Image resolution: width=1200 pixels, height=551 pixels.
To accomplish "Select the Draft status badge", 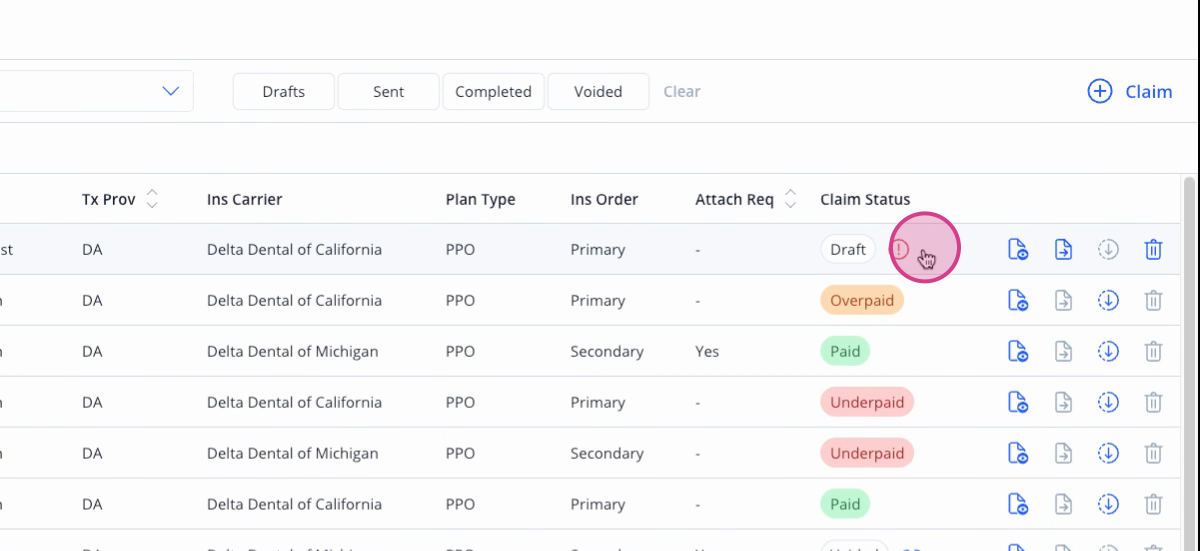I will [x=848, y=249].
